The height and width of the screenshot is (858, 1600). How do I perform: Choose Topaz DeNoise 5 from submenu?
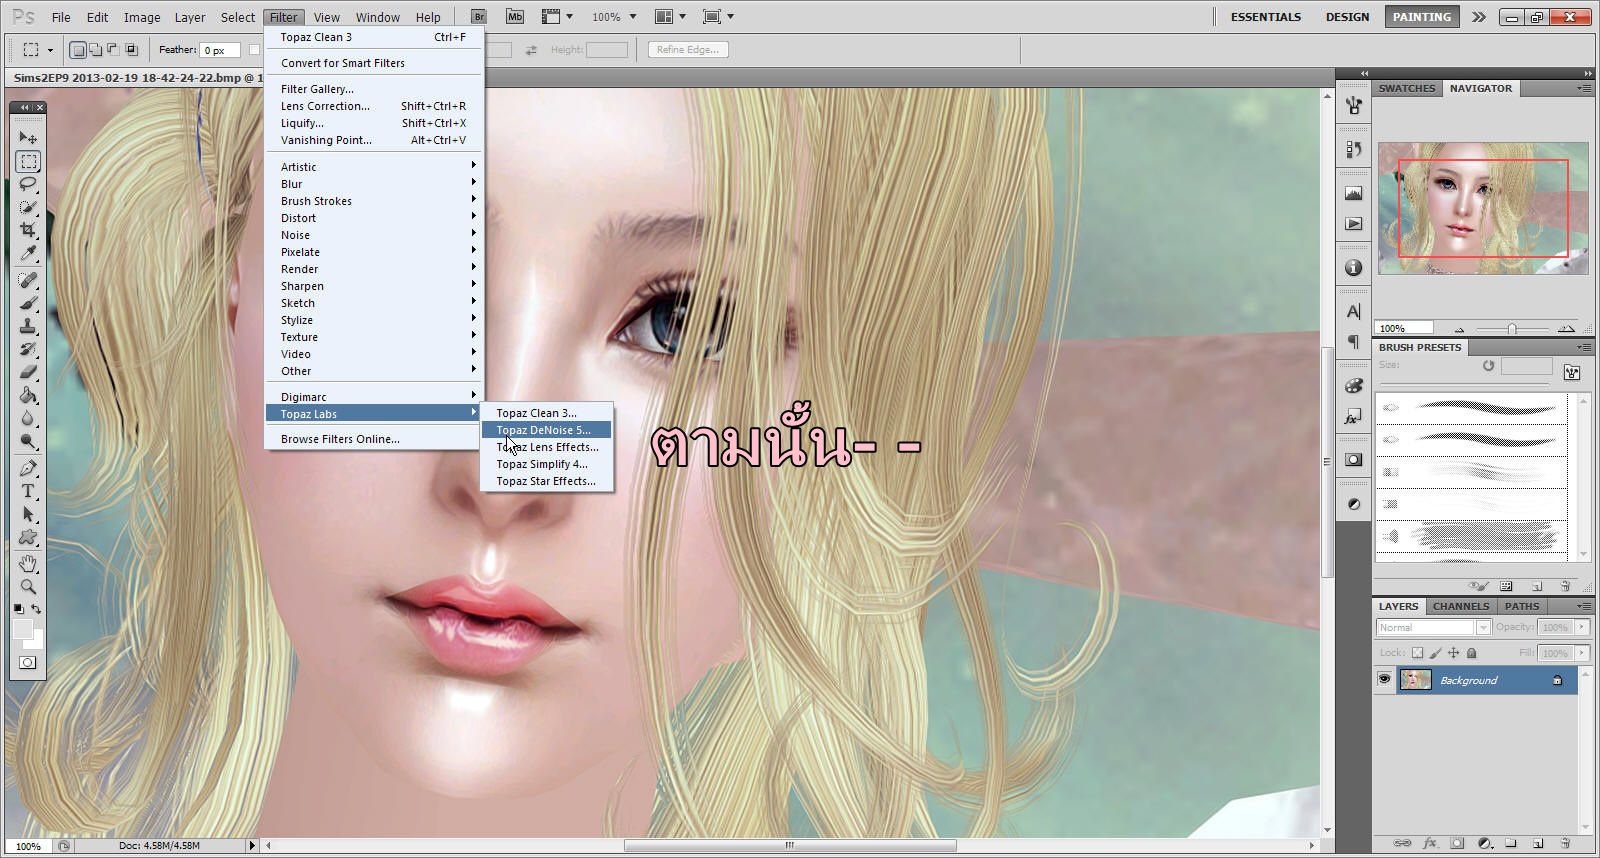pos(546,430)
